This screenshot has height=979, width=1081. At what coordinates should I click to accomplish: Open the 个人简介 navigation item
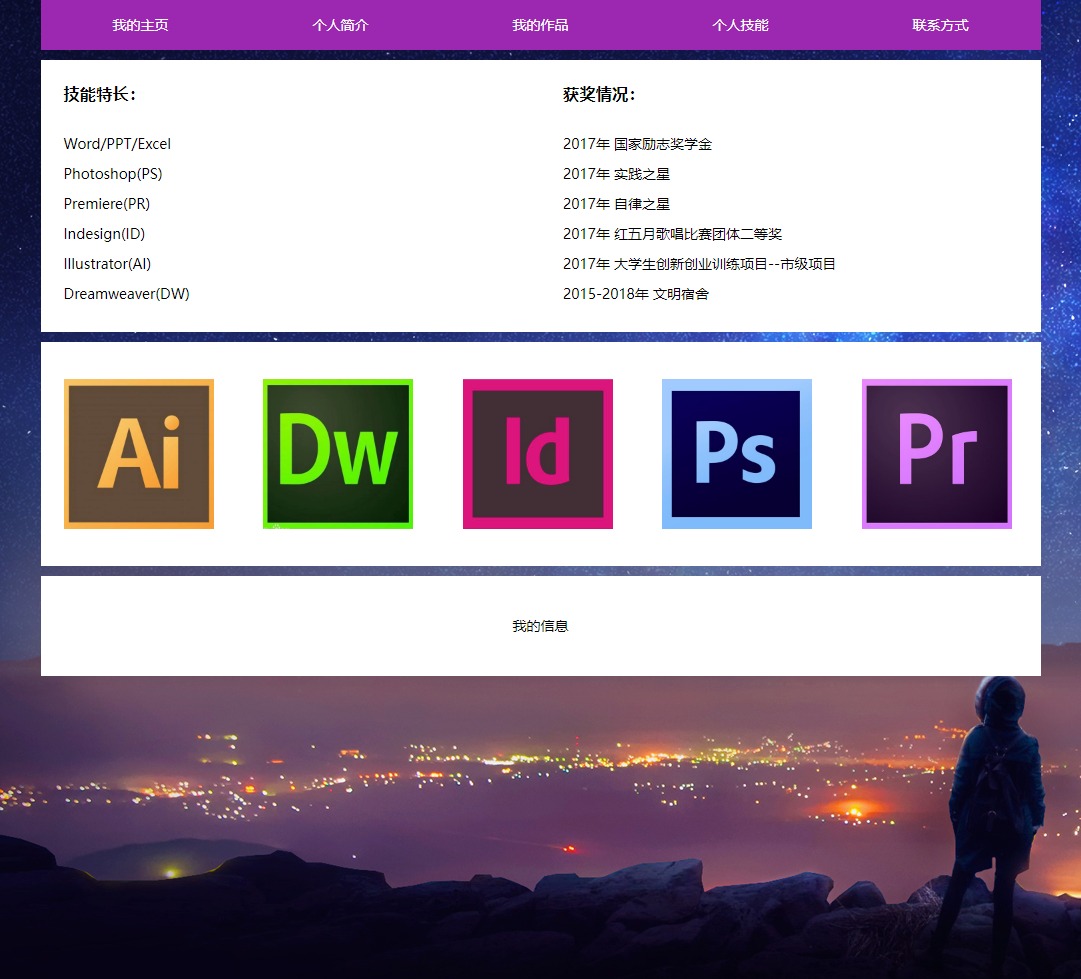(340, 25)
